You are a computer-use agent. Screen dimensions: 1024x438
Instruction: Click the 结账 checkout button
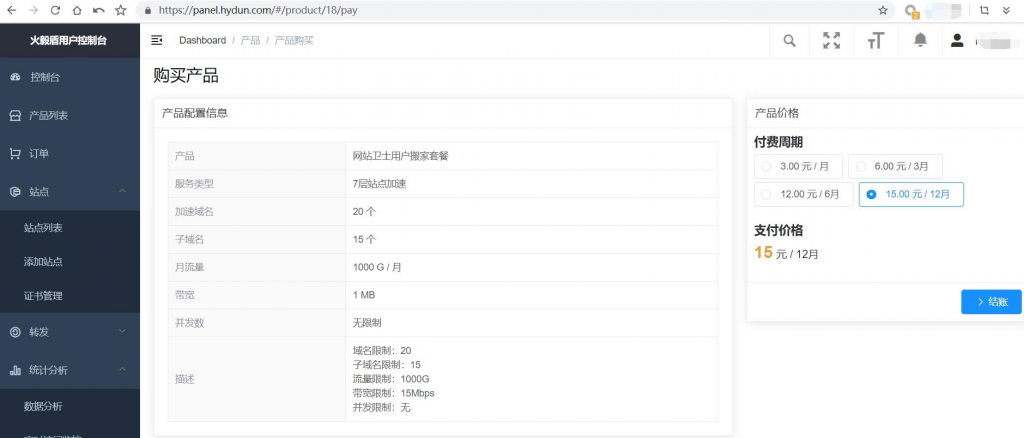(x=991, y=302)
